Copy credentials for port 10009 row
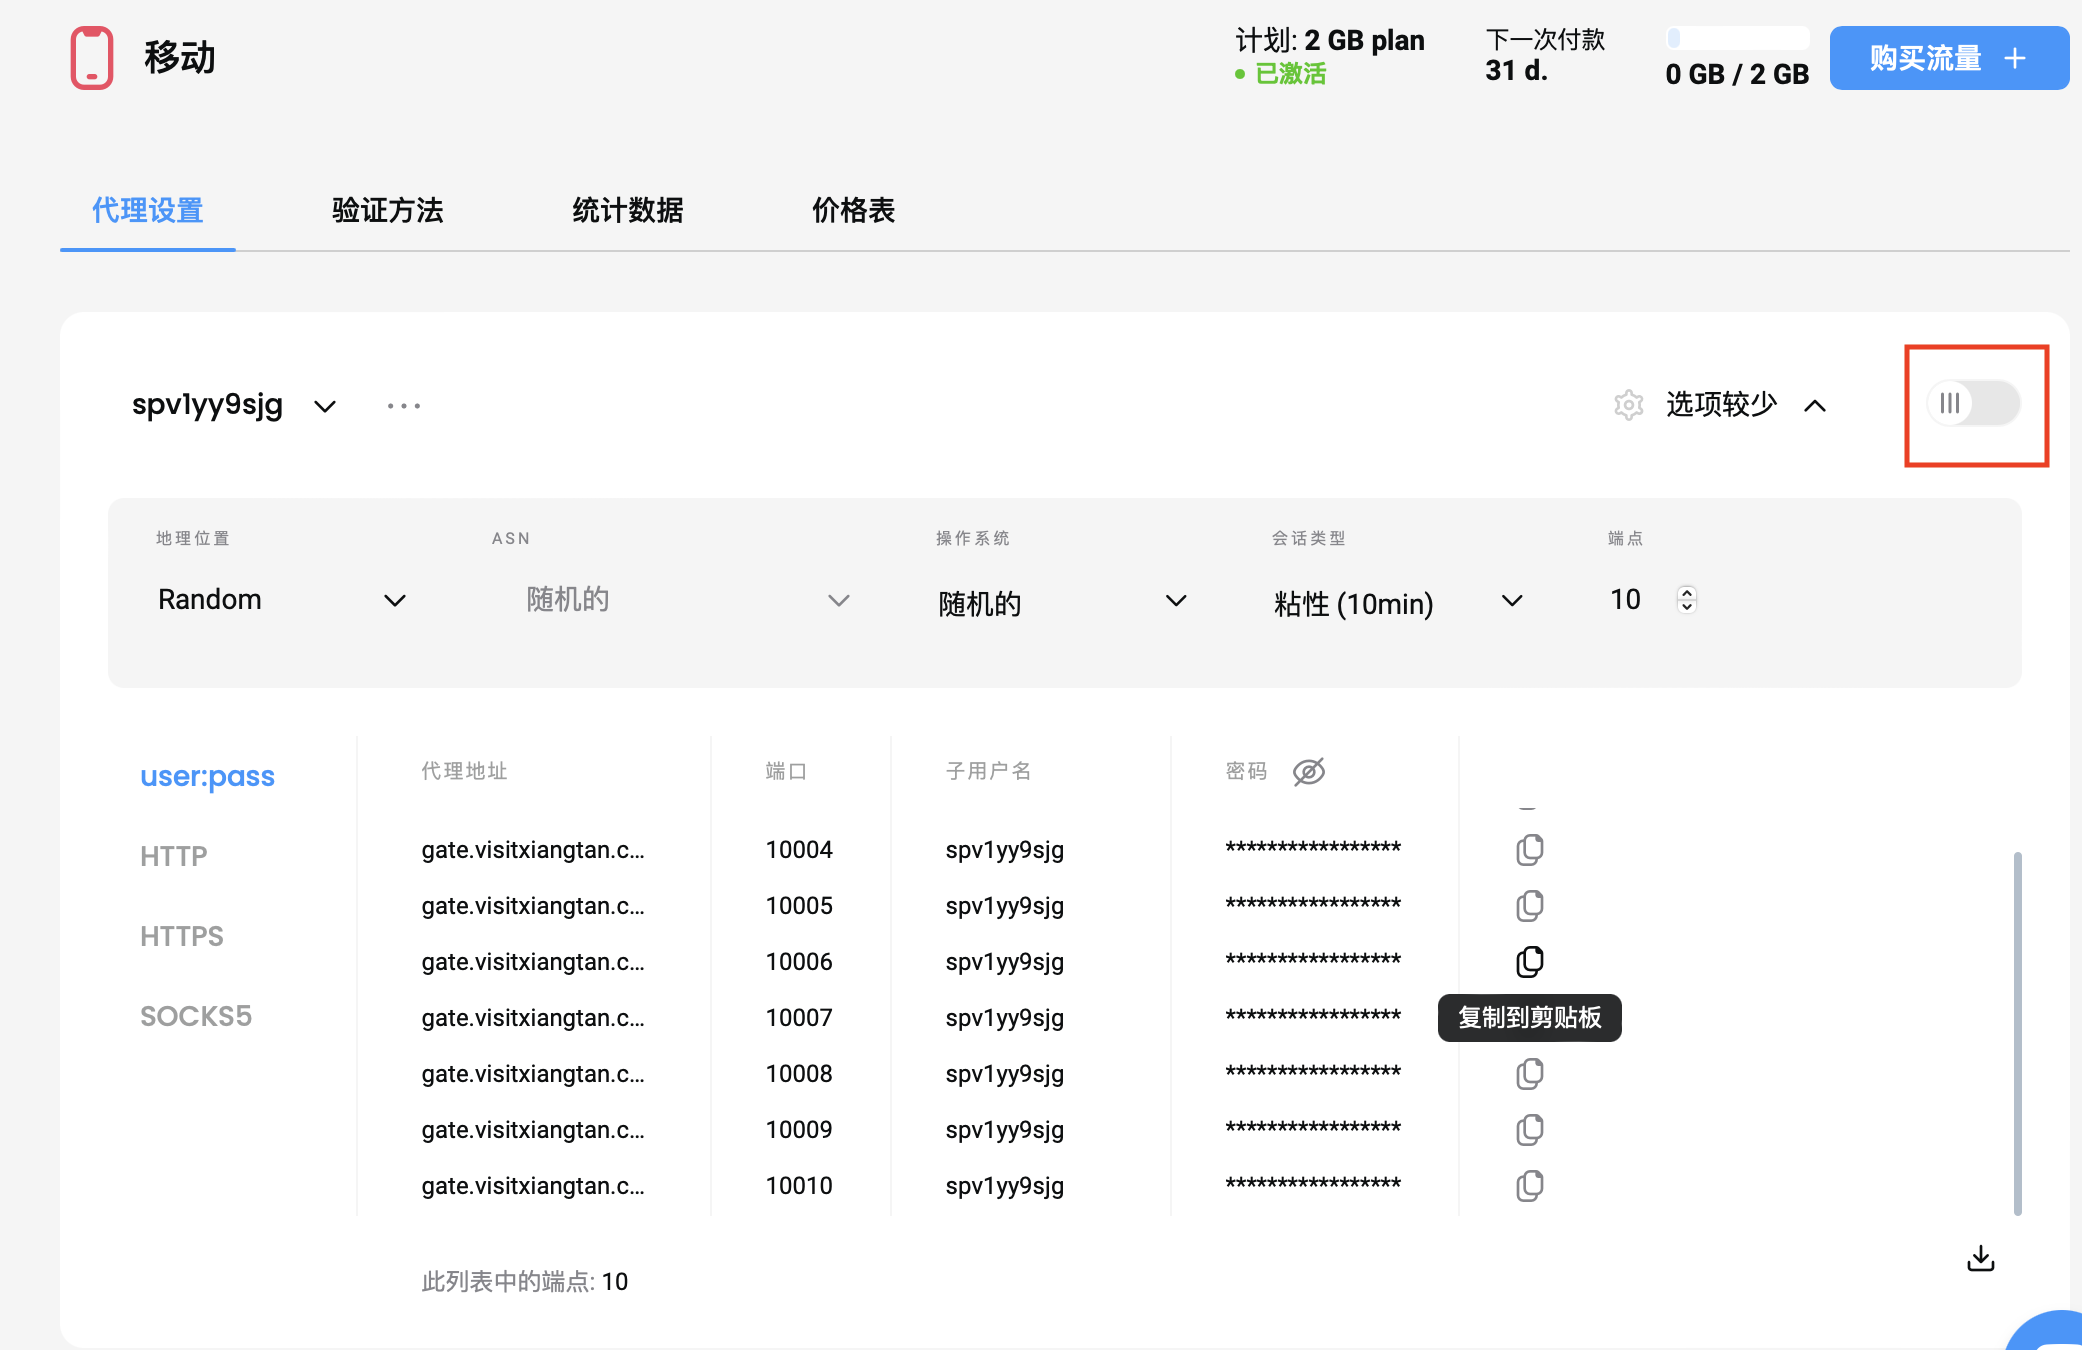The image size is (2082, 1350). 1529,1130
